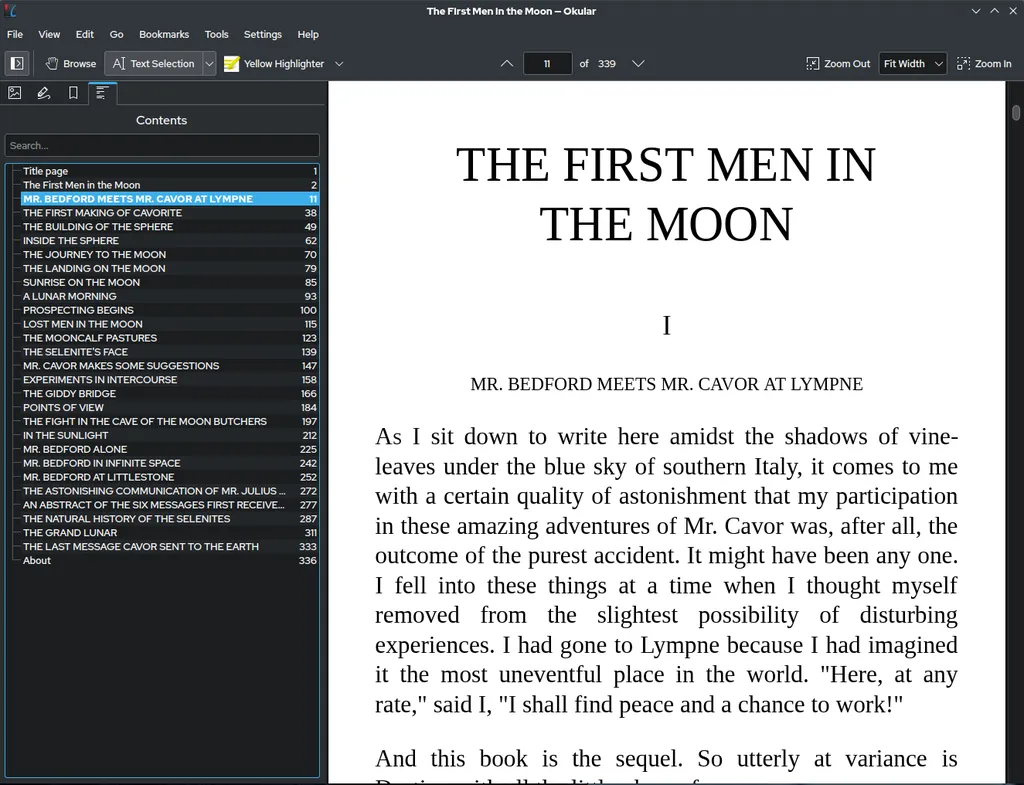Click the page number field
1024x785 pixels.
point(547,63)
